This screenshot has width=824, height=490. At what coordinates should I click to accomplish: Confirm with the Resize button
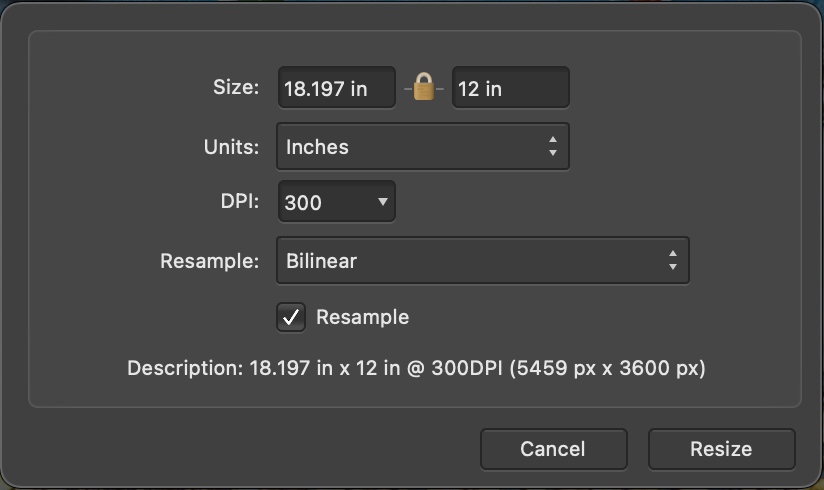click(722, 449)
